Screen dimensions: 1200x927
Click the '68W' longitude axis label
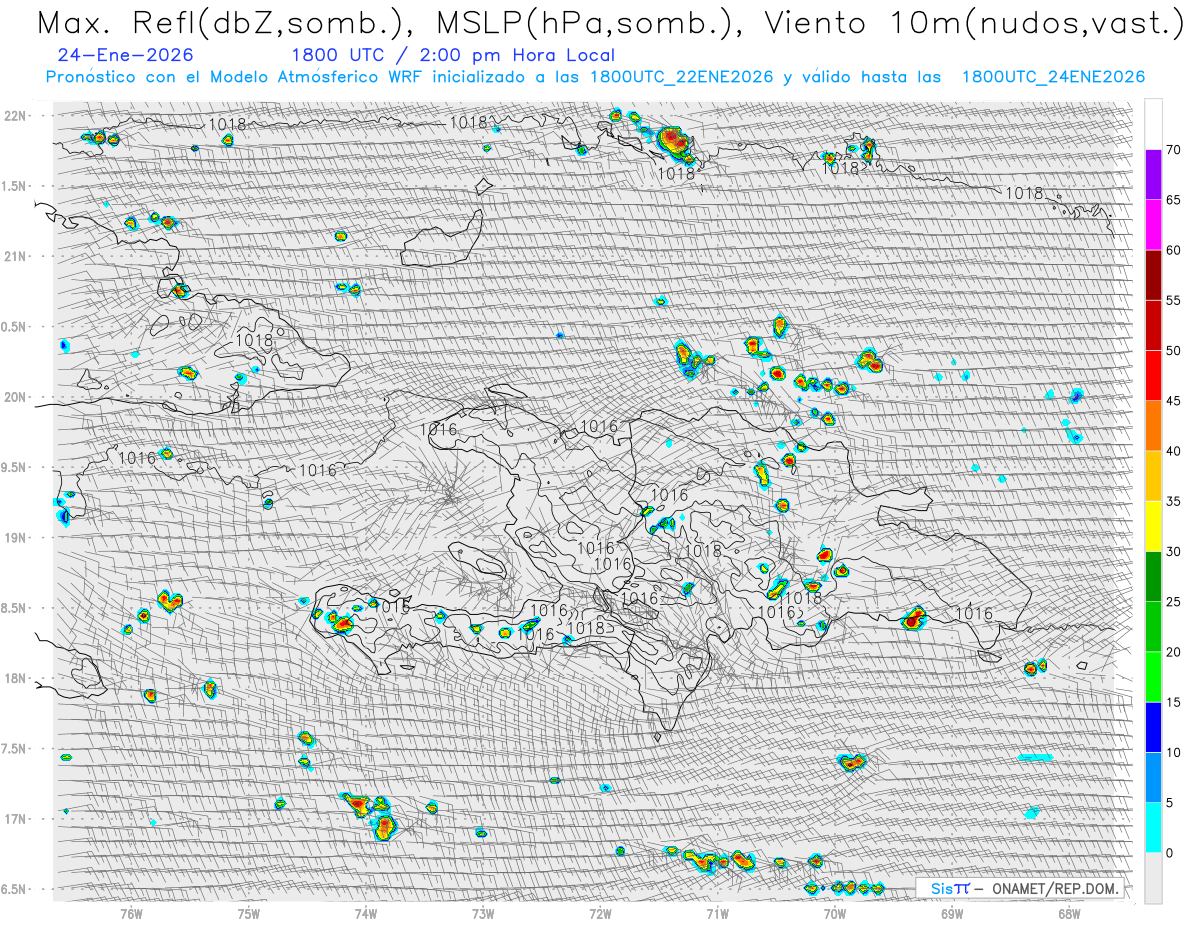click(1069, 913)
